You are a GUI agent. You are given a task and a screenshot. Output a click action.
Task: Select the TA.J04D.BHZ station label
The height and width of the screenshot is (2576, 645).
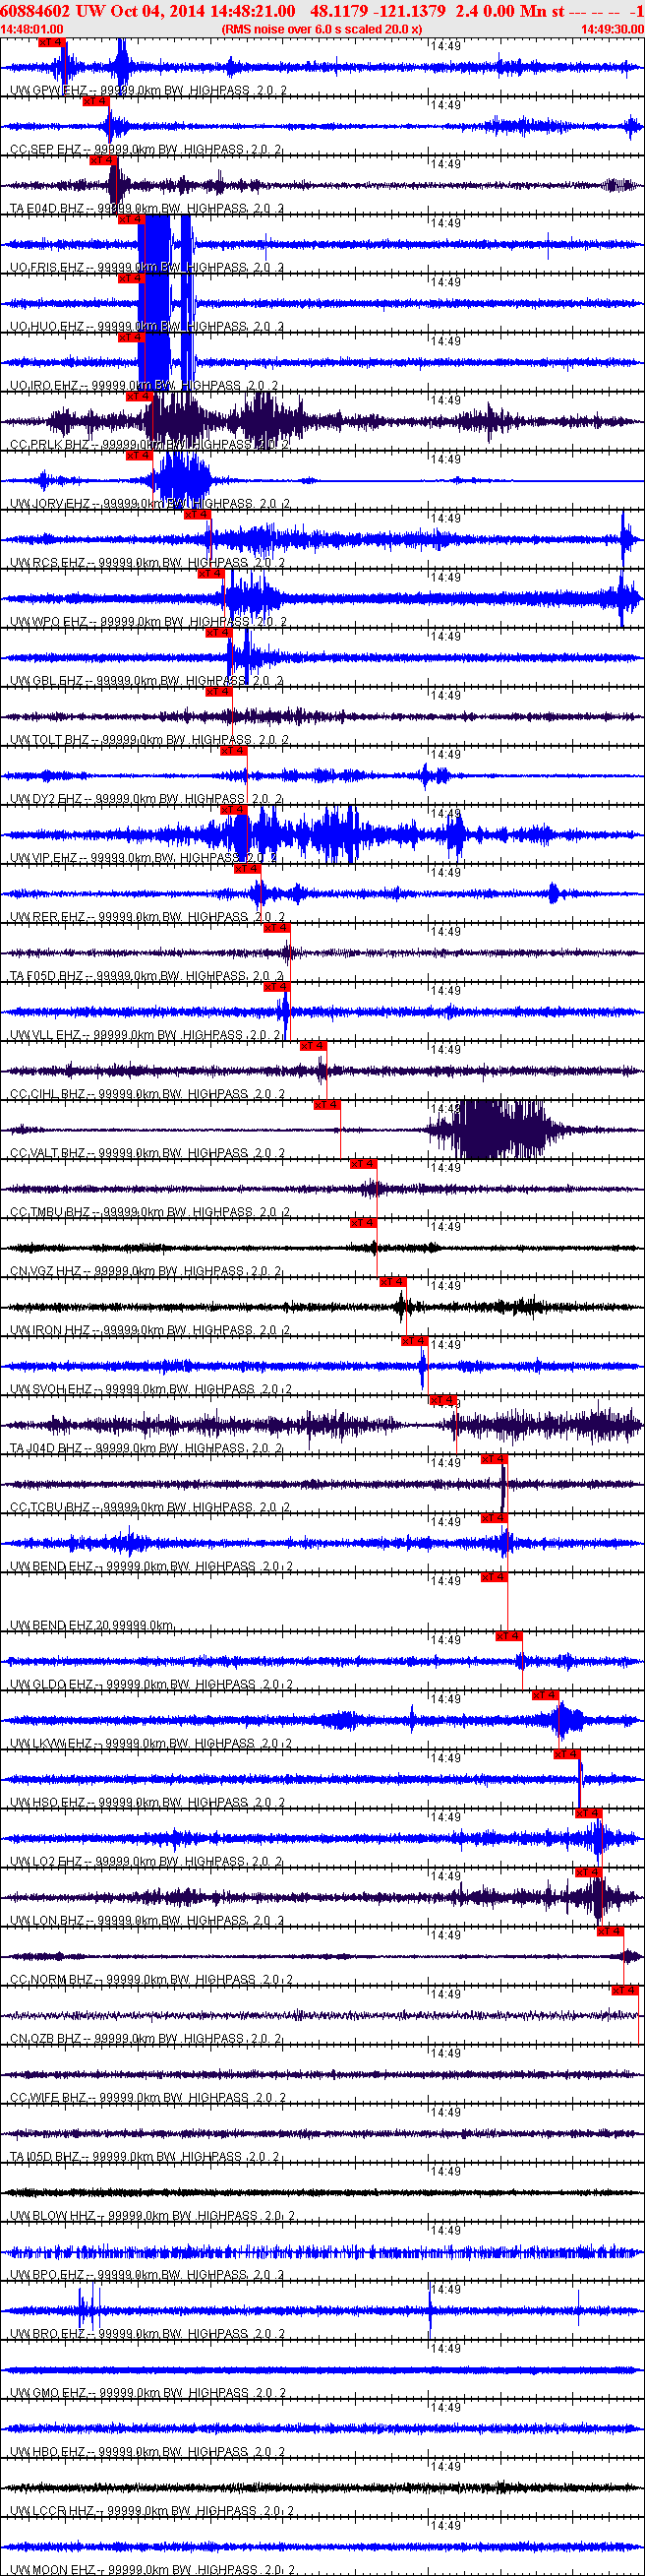146,1448
